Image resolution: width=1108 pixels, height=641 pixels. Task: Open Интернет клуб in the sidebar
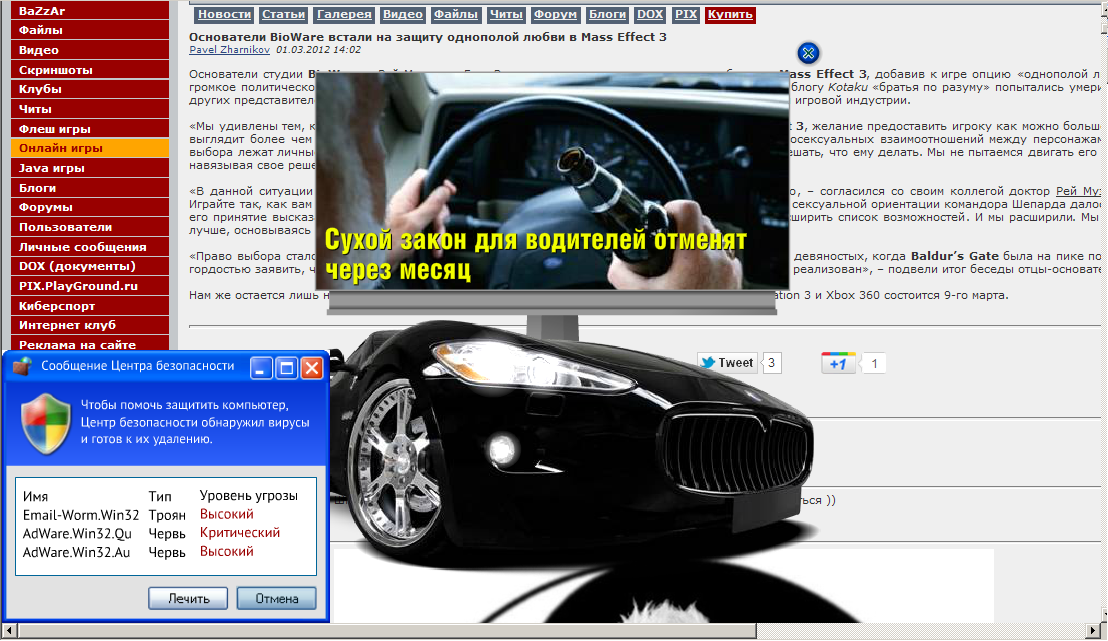tap(90, 325)
